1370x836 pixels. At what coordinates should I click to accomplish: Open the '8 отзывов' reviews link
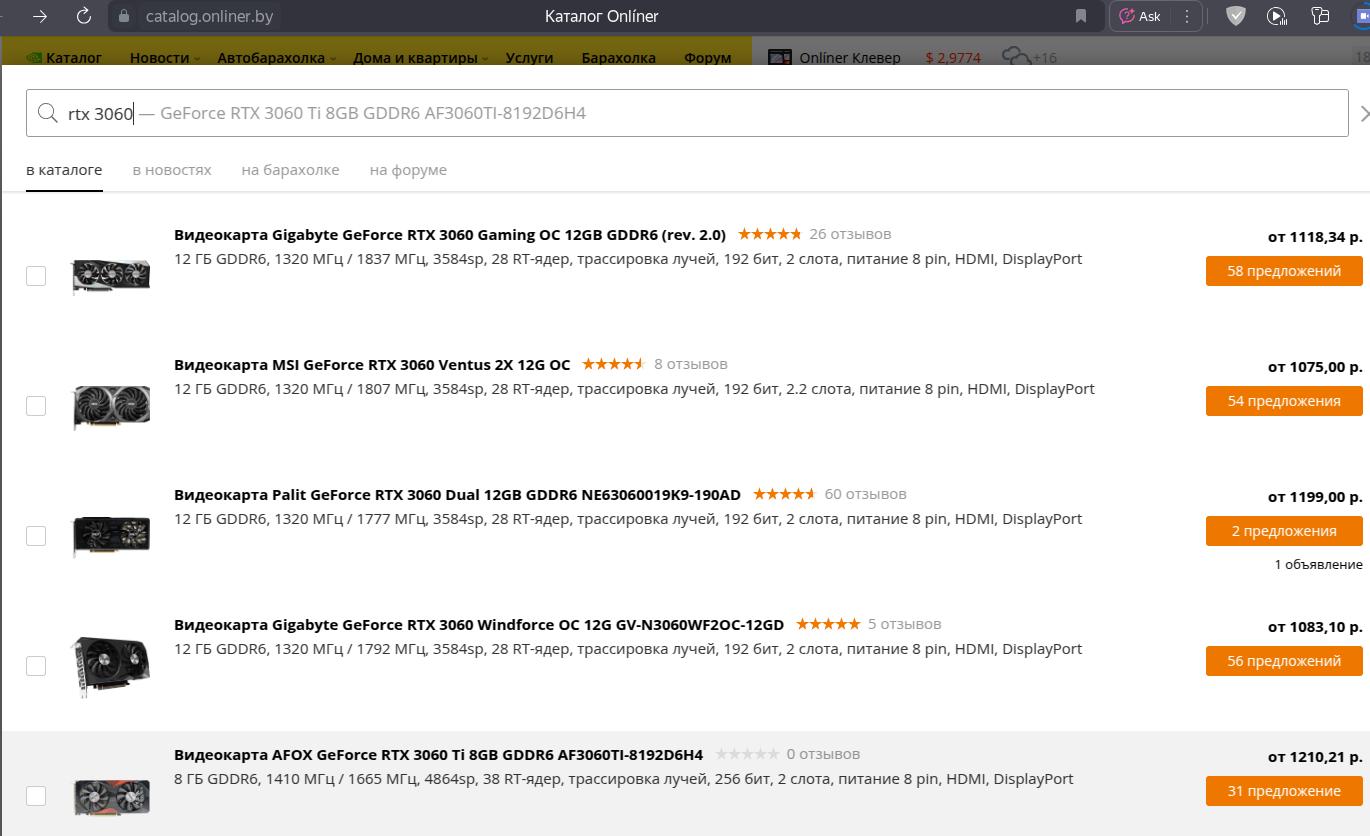click(691, 364)
